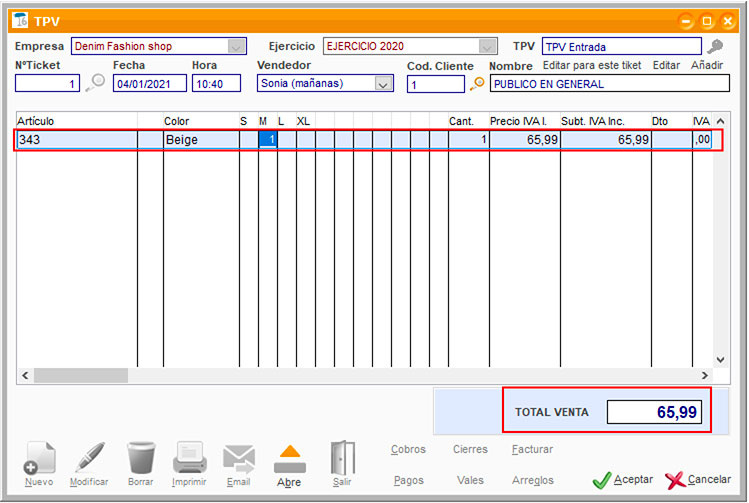This screenshot has height=503, width=749.
Task: Click horizontal scrollbar left arrow
Action: (x=25, y=375)
